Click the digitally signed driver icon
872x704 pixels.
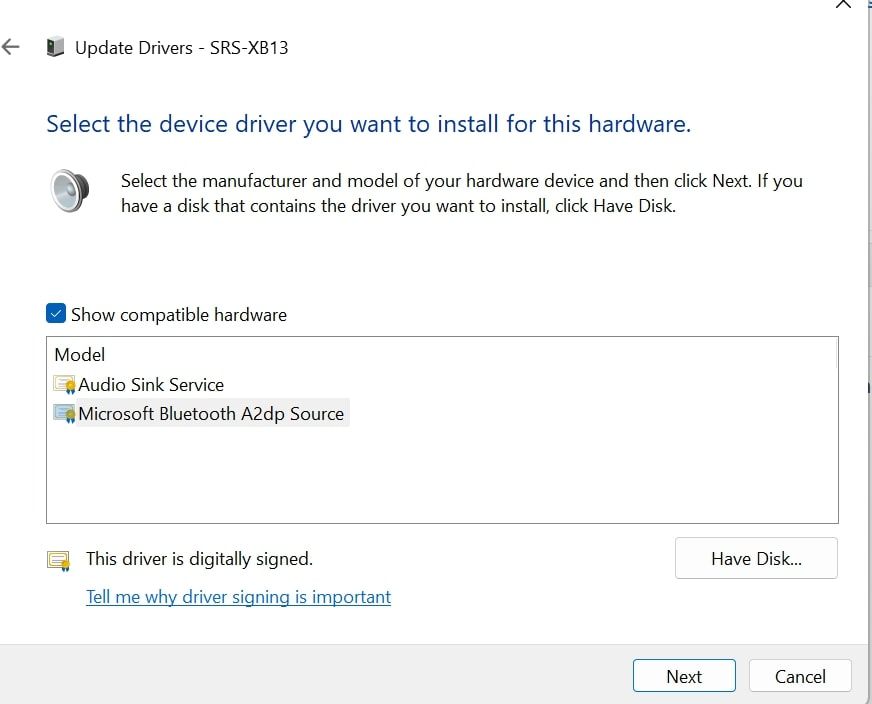click(57, 559)
